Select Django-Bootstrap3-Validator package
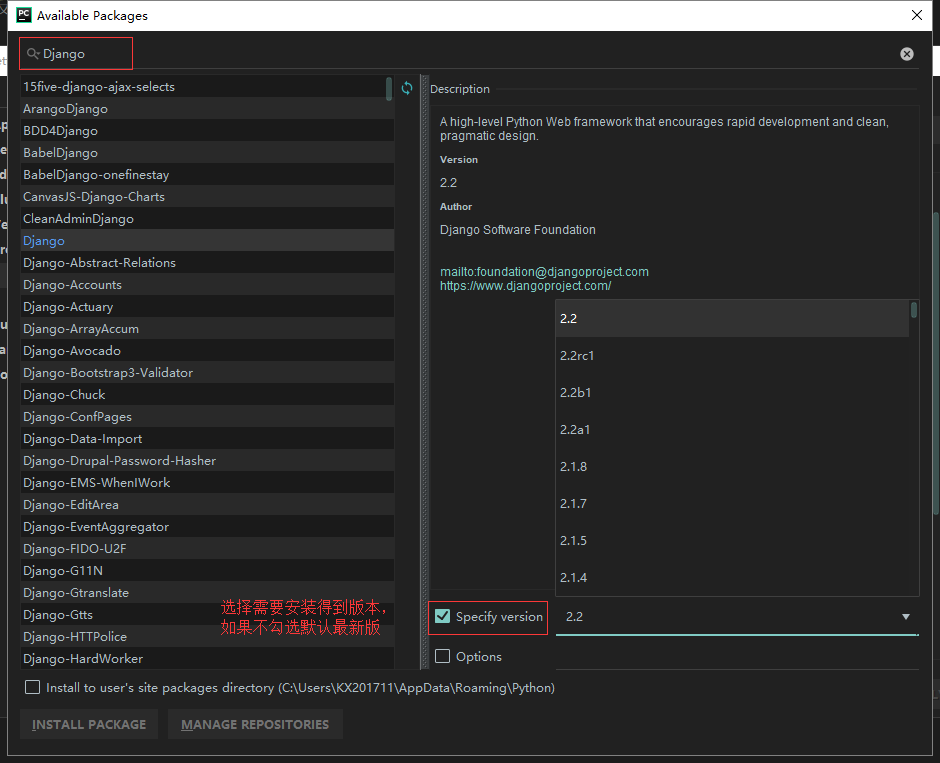This screenshot has width=940, height=763. pos(207,372)
